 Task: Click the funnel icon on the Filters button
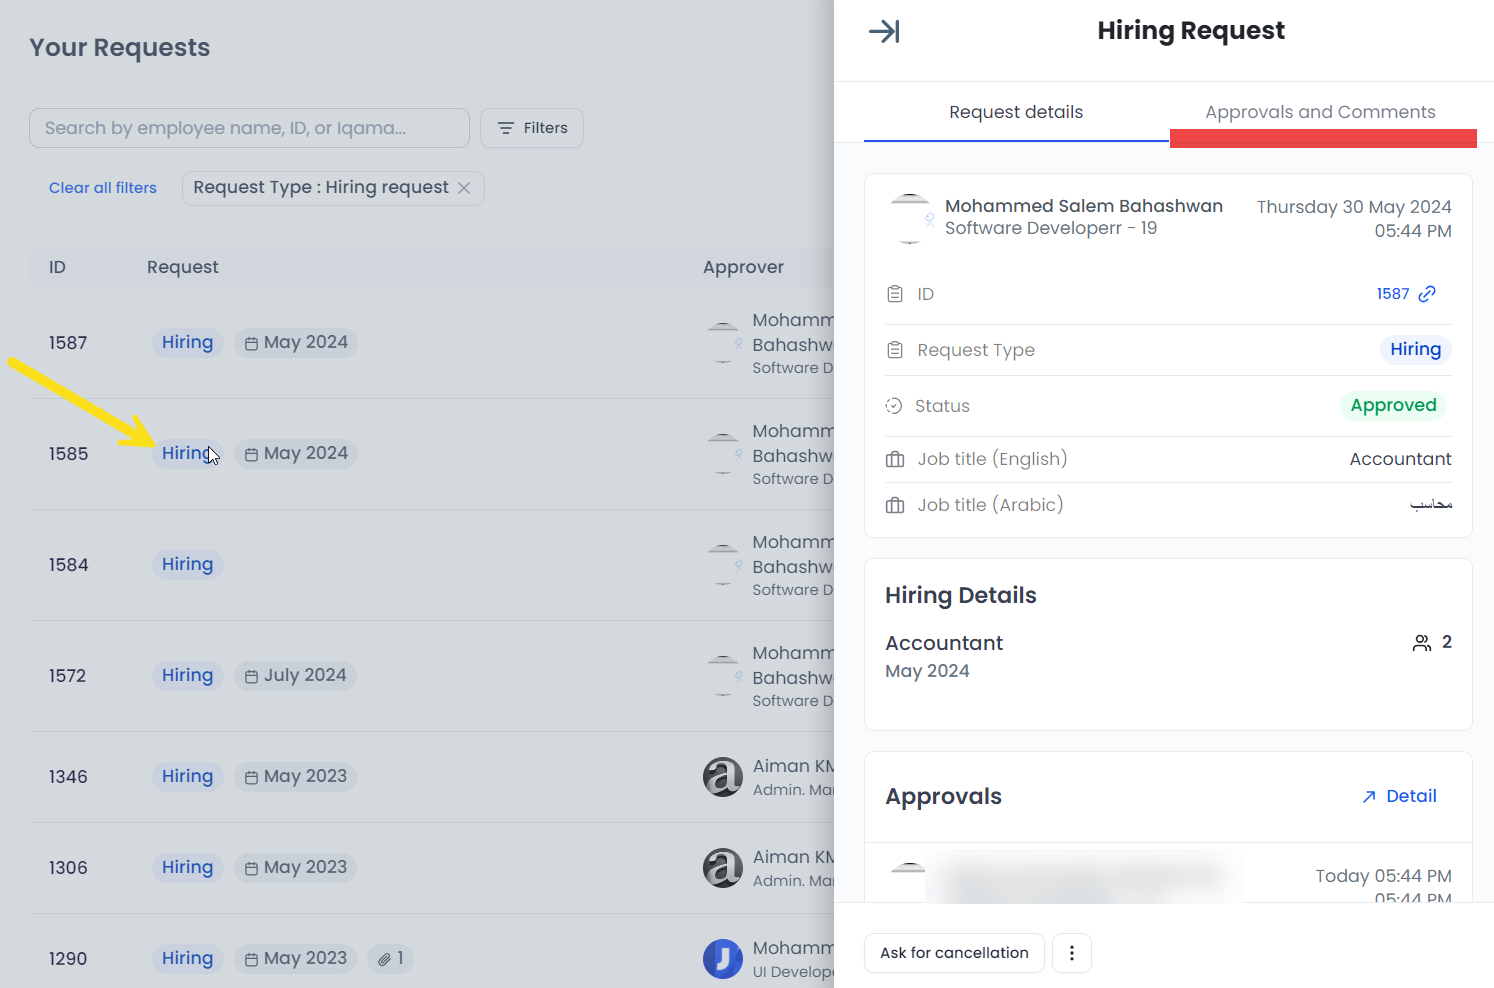(x=506, y=128)
